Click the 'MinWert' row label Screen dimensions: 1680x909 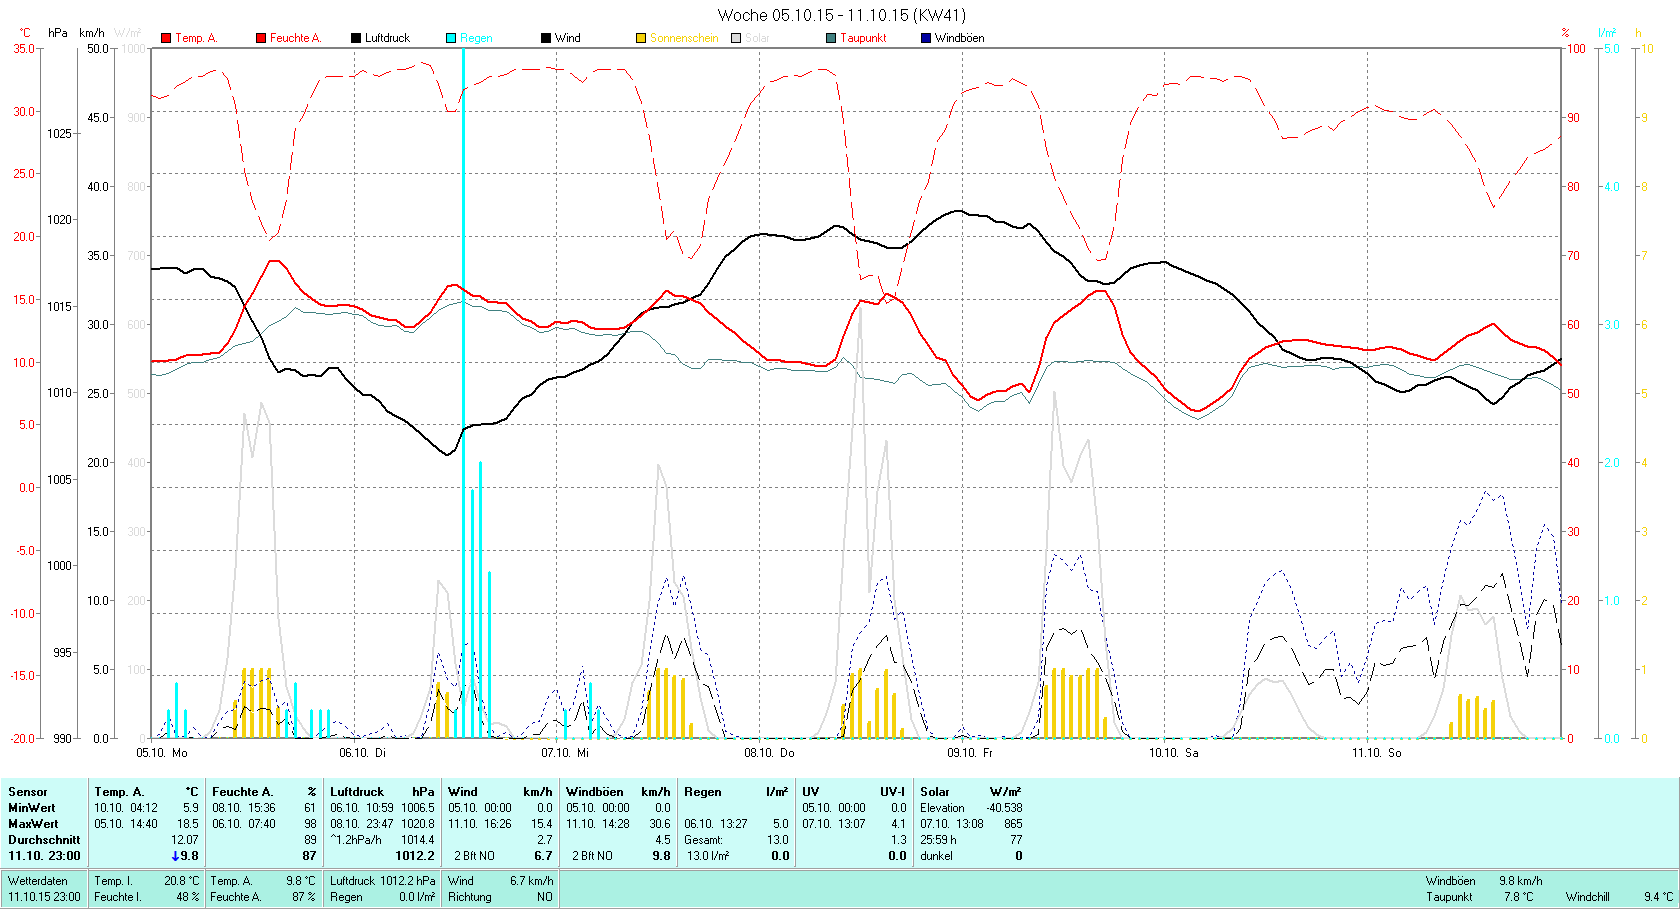(32, 807)
